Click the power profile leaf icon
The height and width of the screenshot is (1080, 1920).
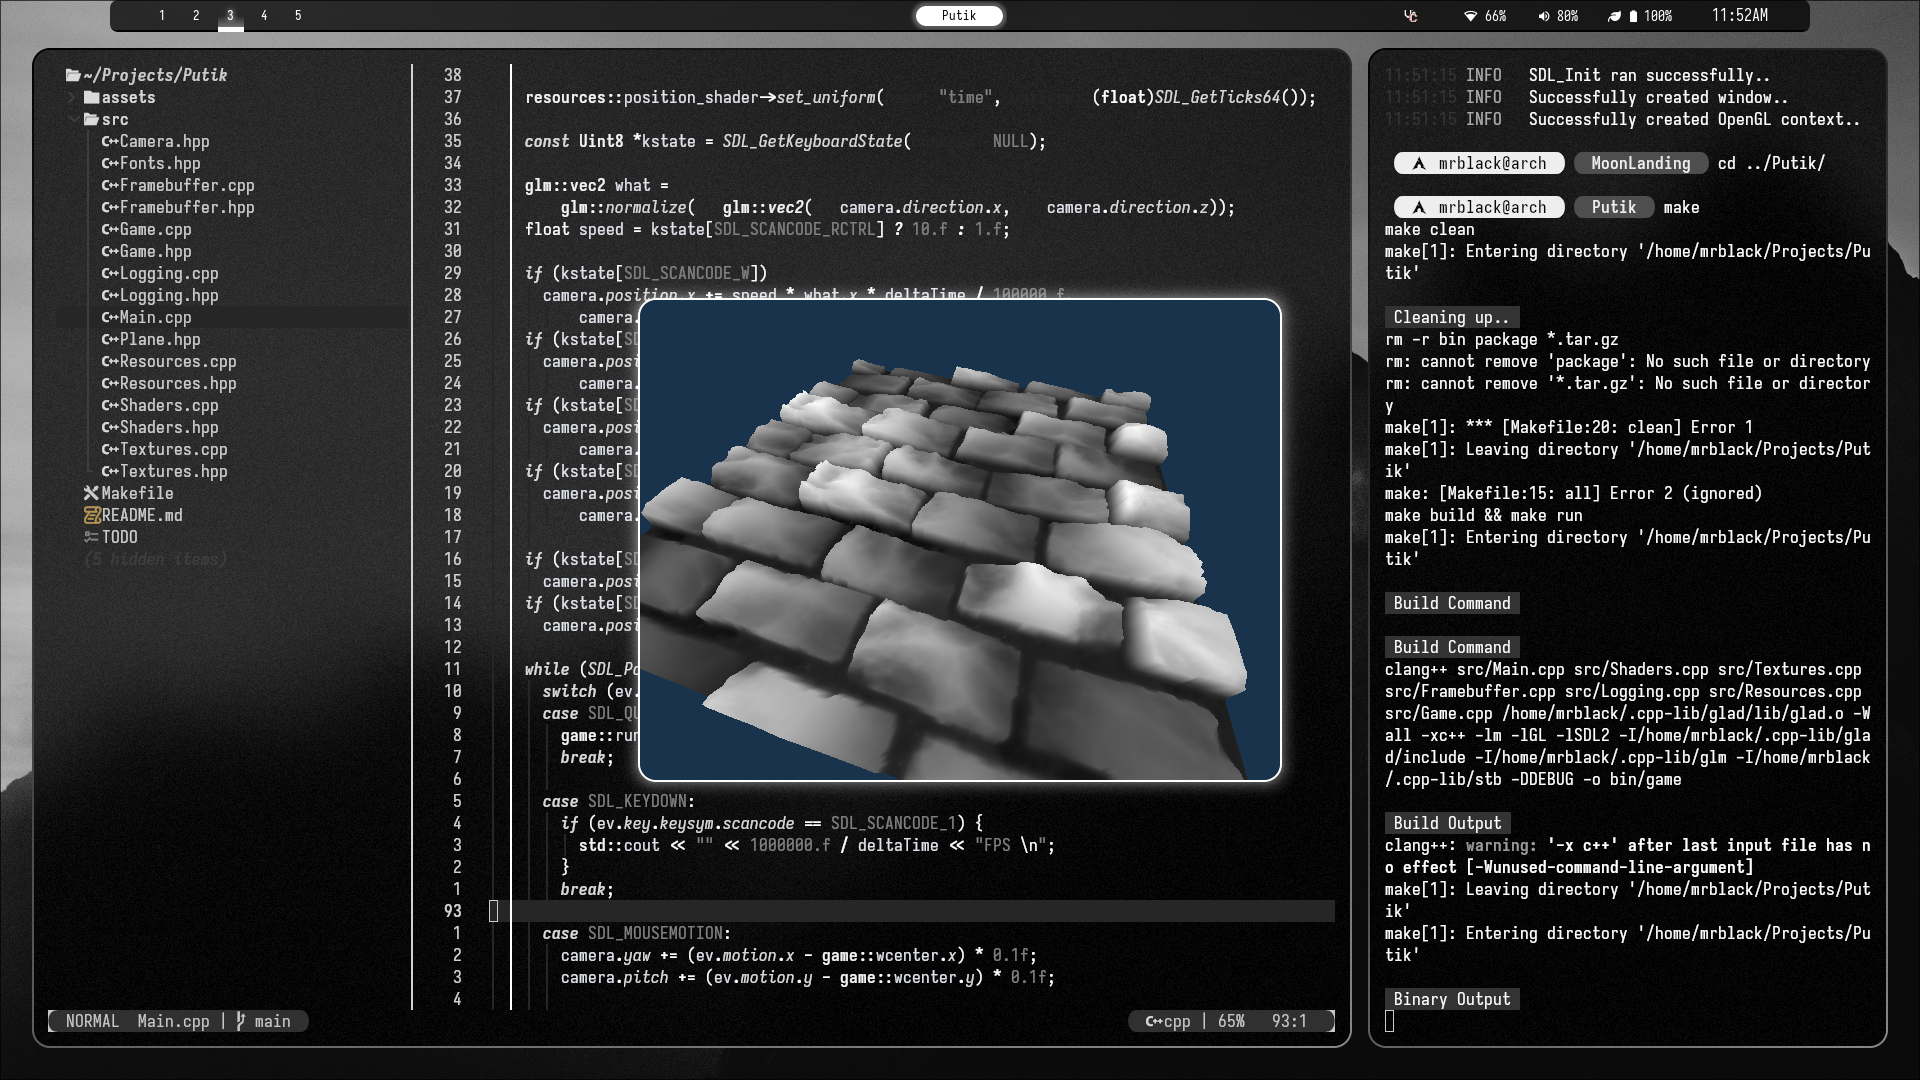click(x=1613, y=16)
